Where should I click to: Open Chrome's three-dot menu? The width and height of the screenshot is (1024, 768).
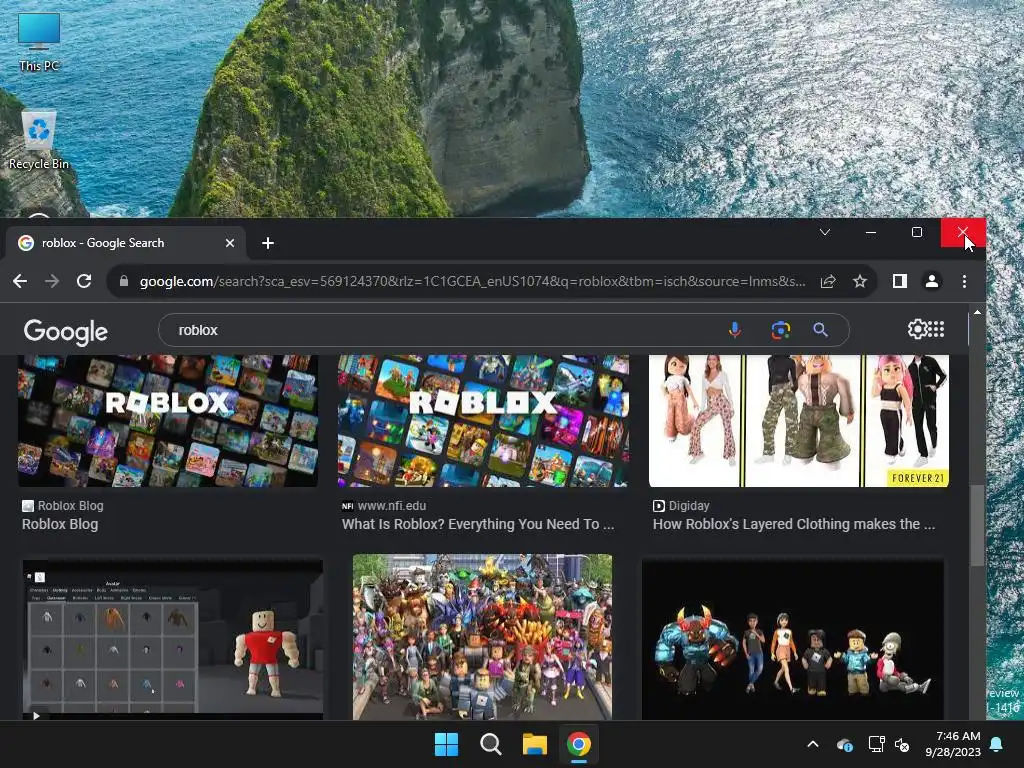965,281
